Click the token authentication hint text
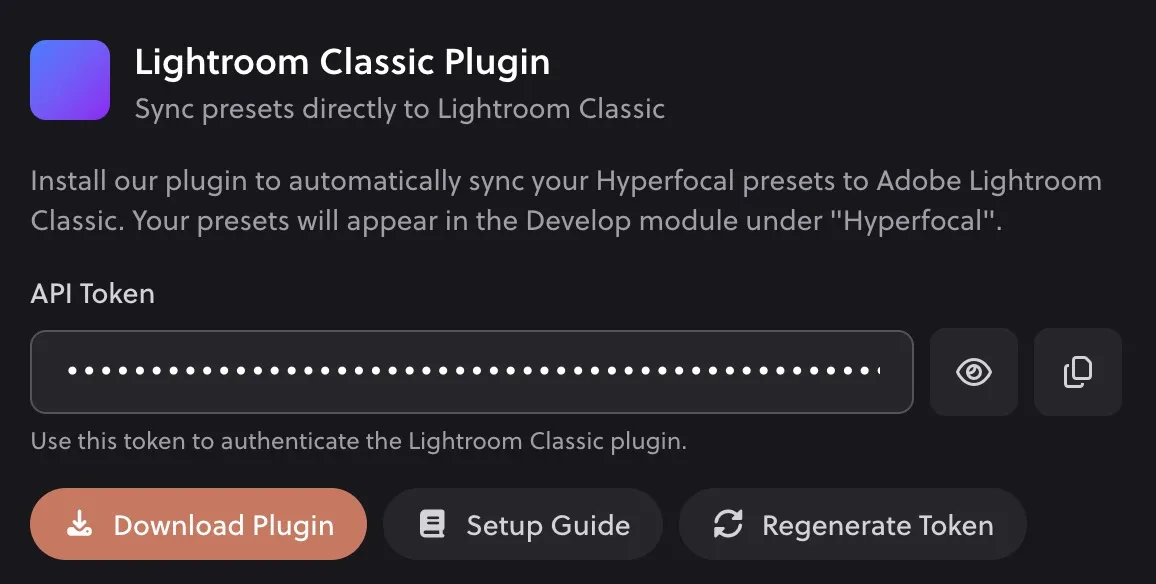 click(x=358, y=441)
